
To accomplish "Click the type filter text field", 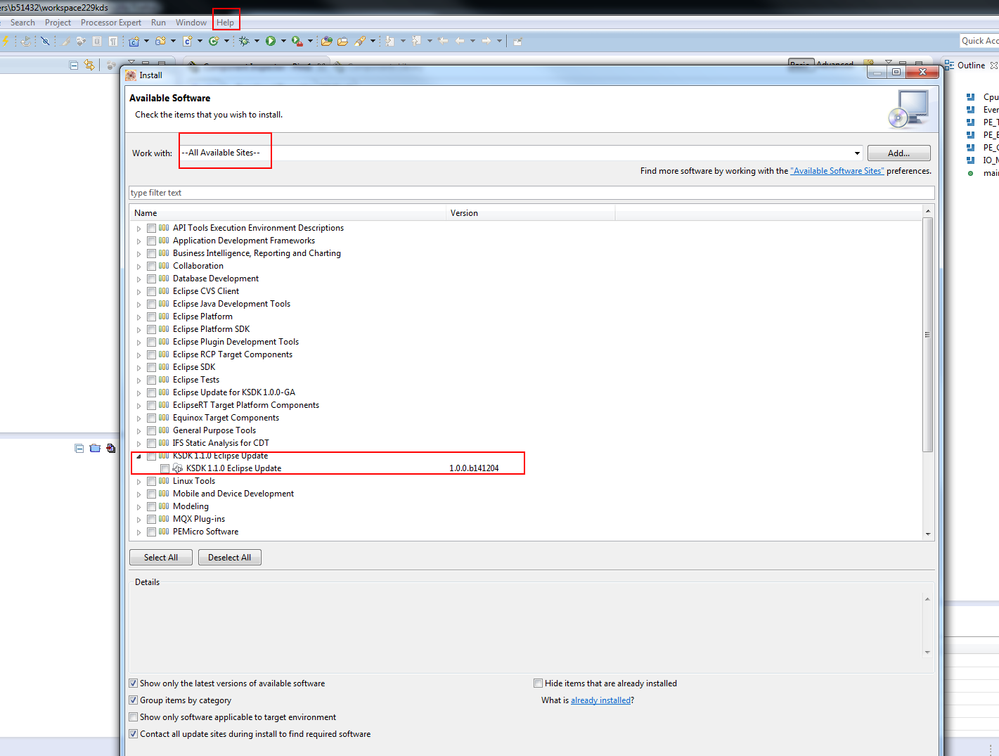I will [x=531, y=193].
